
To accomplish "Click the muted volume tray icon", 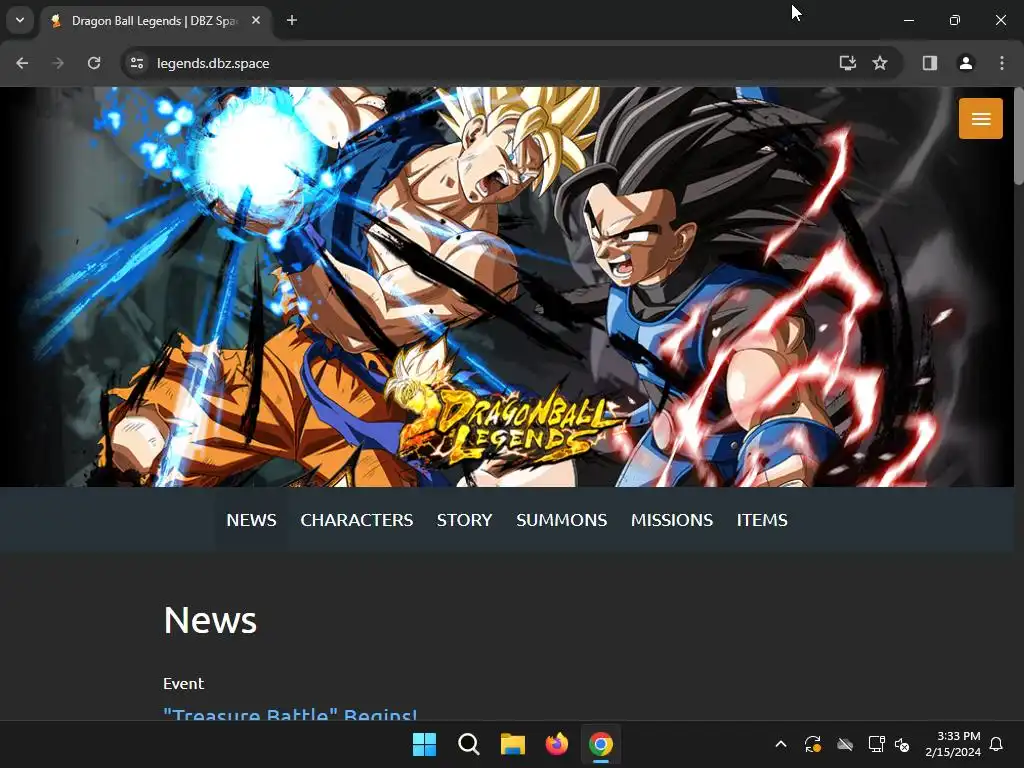I will 902,744.
